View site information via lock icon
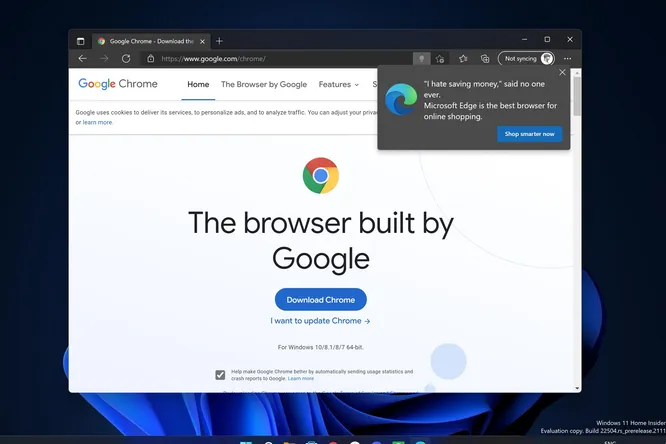Viewport: 666px width, 444px height. point(150,59)
